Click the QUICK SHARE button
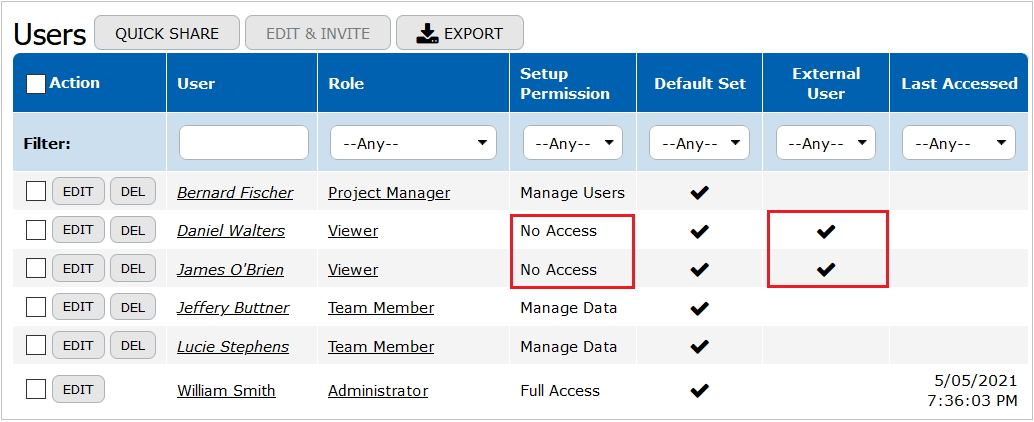The width and height of the screenshot is (1034, 422). [167, 33]
